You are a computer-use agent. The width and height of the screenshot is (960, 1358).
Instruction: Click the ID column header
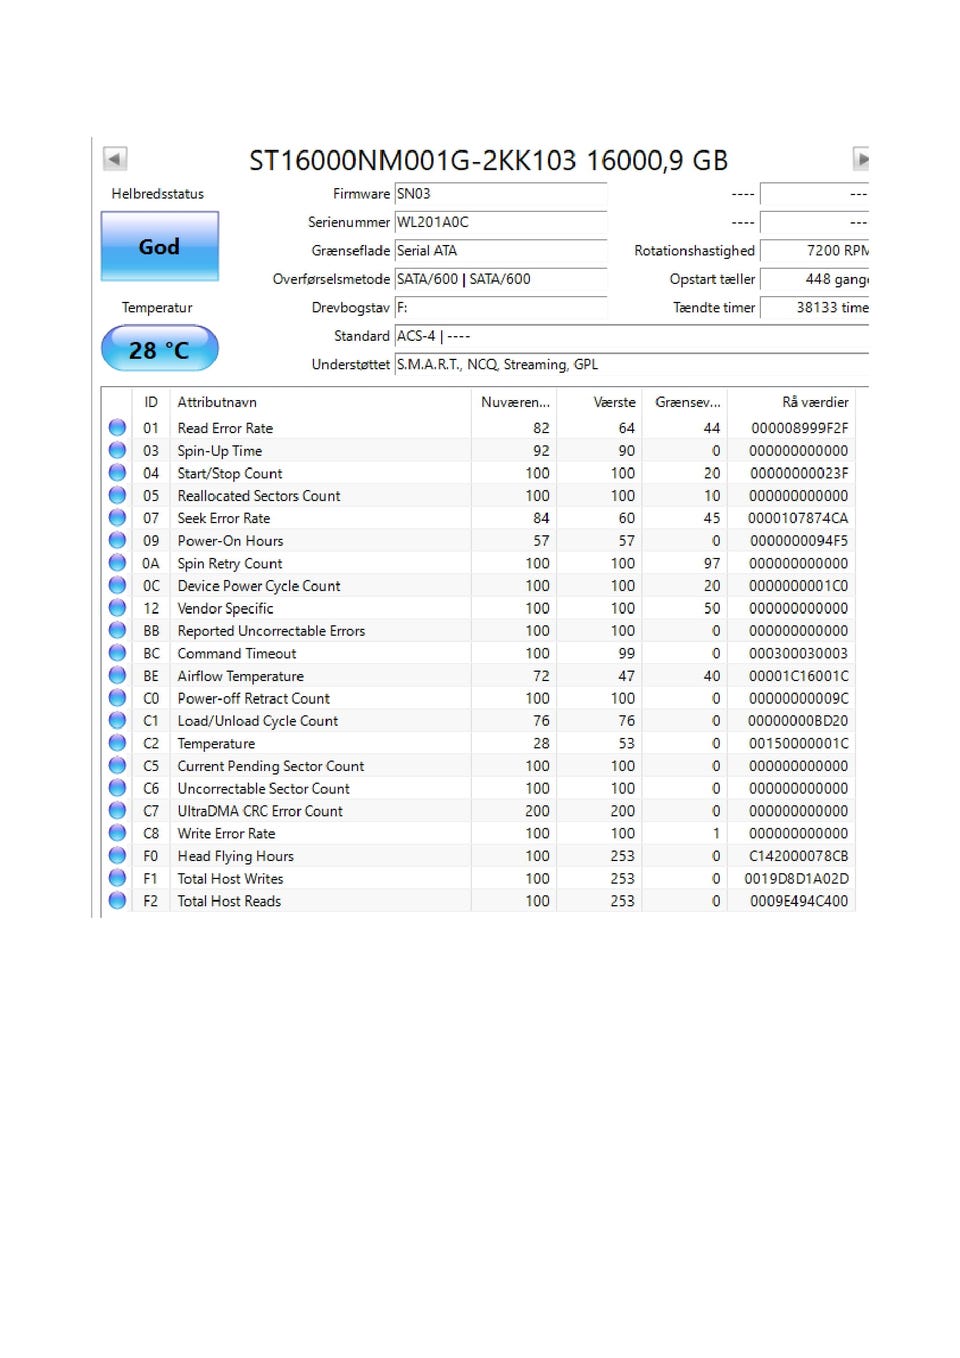[151, 402]
